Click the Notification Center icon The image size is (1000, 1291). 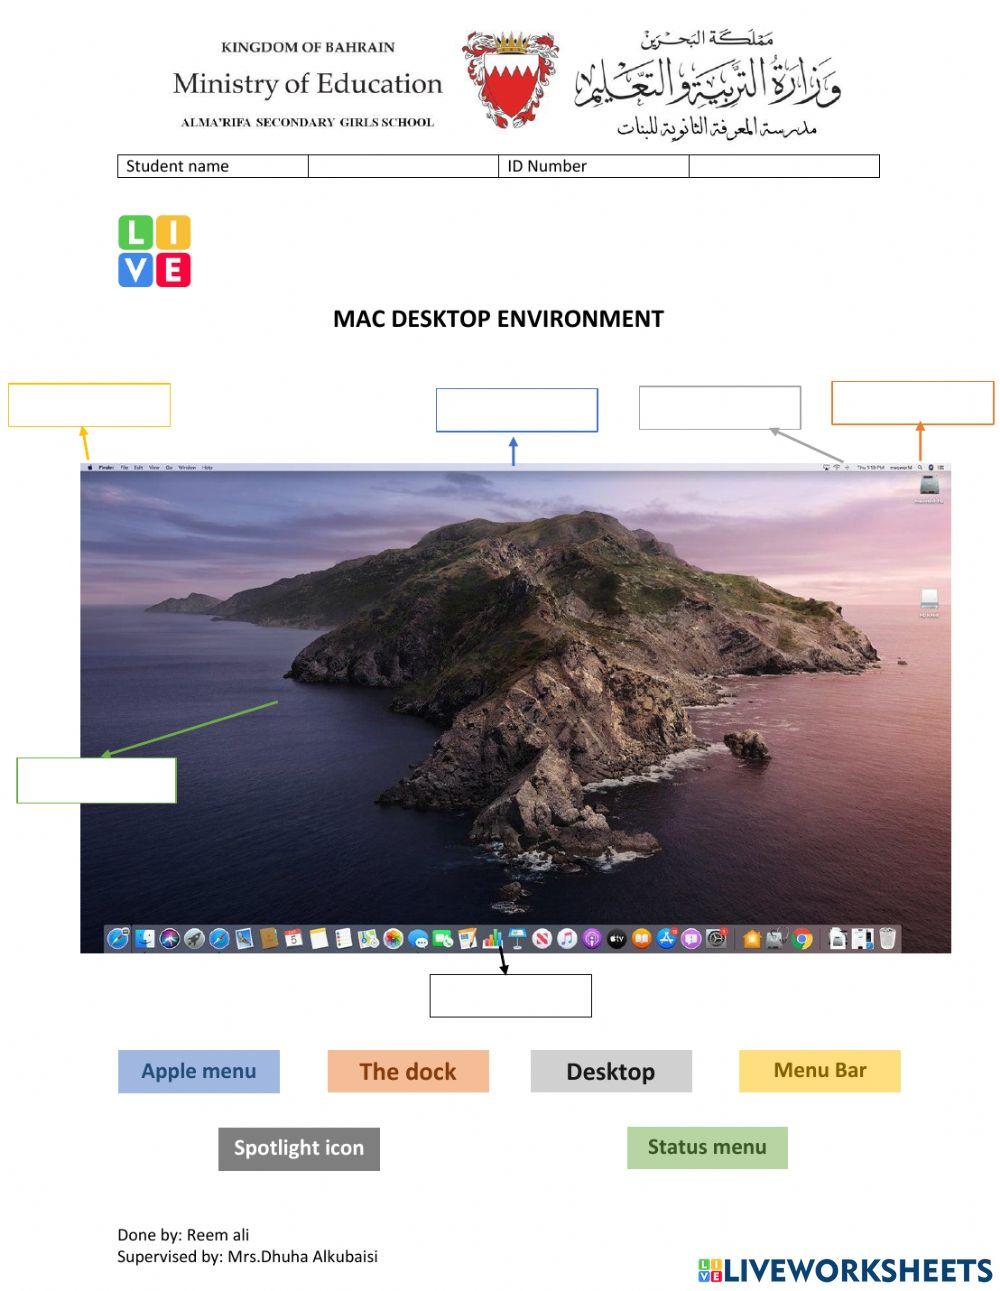(x=943, y=466)
